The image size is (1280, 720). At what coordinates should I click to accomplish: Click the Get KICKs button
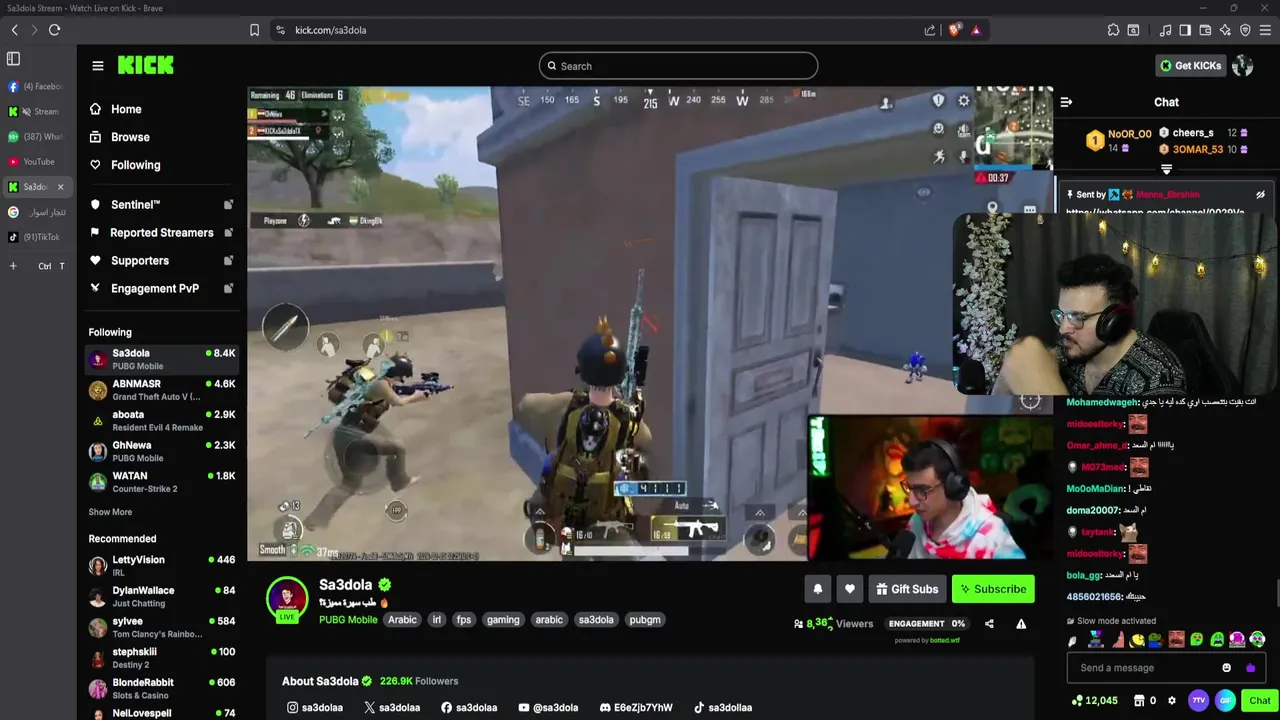(1190, 66)
